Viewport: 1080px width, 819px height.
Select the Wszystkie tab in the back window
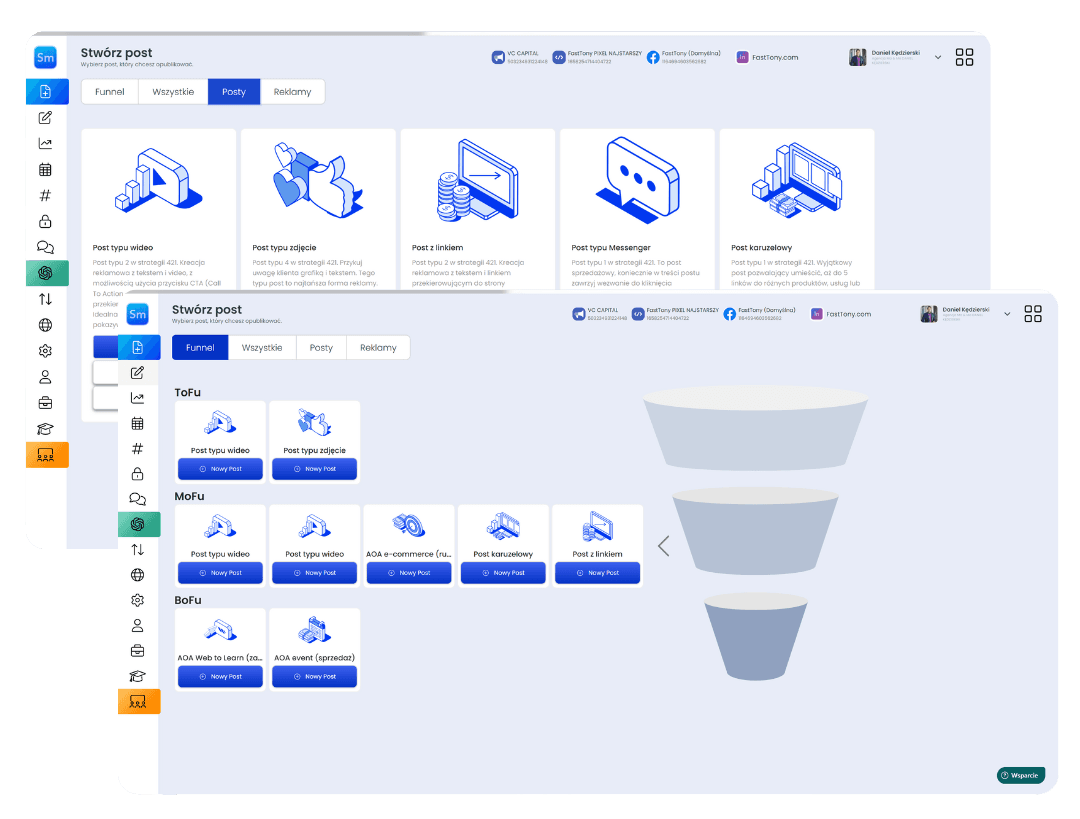point(173,92)
